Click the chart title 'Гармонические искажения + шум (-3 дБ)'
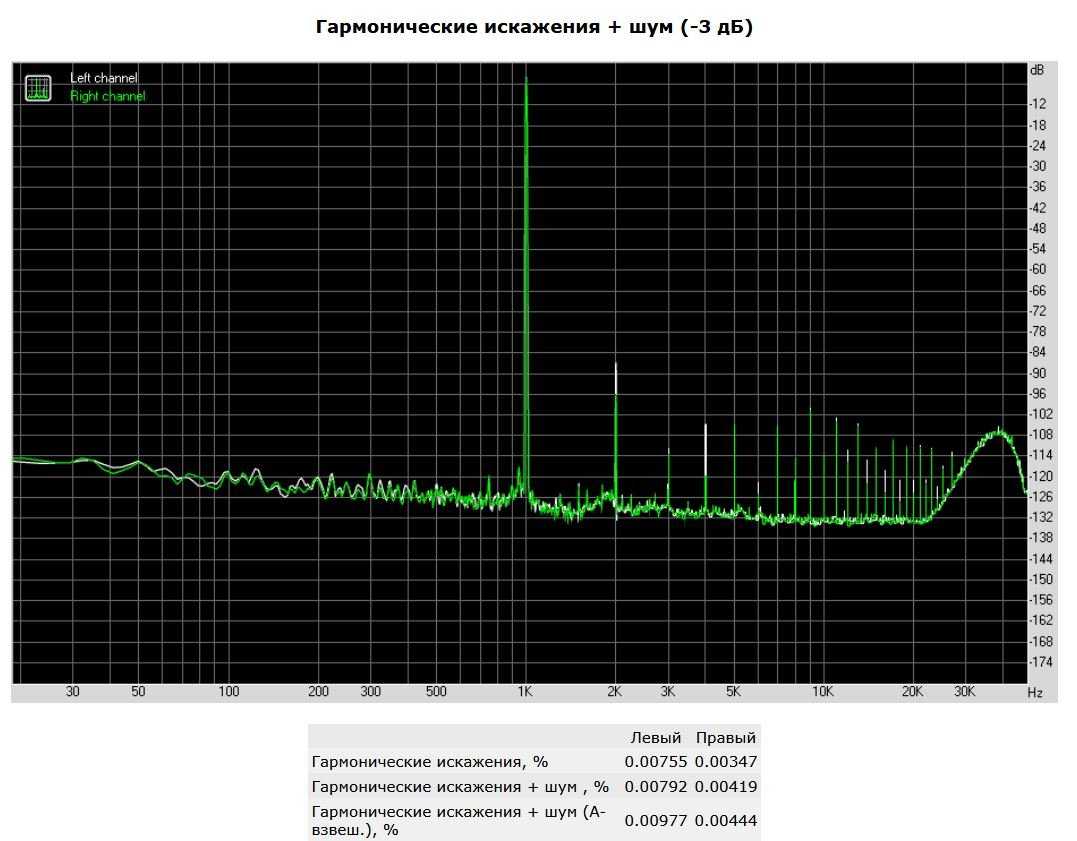This screenshot has height=841, width=1077. (x=534, y=27)
